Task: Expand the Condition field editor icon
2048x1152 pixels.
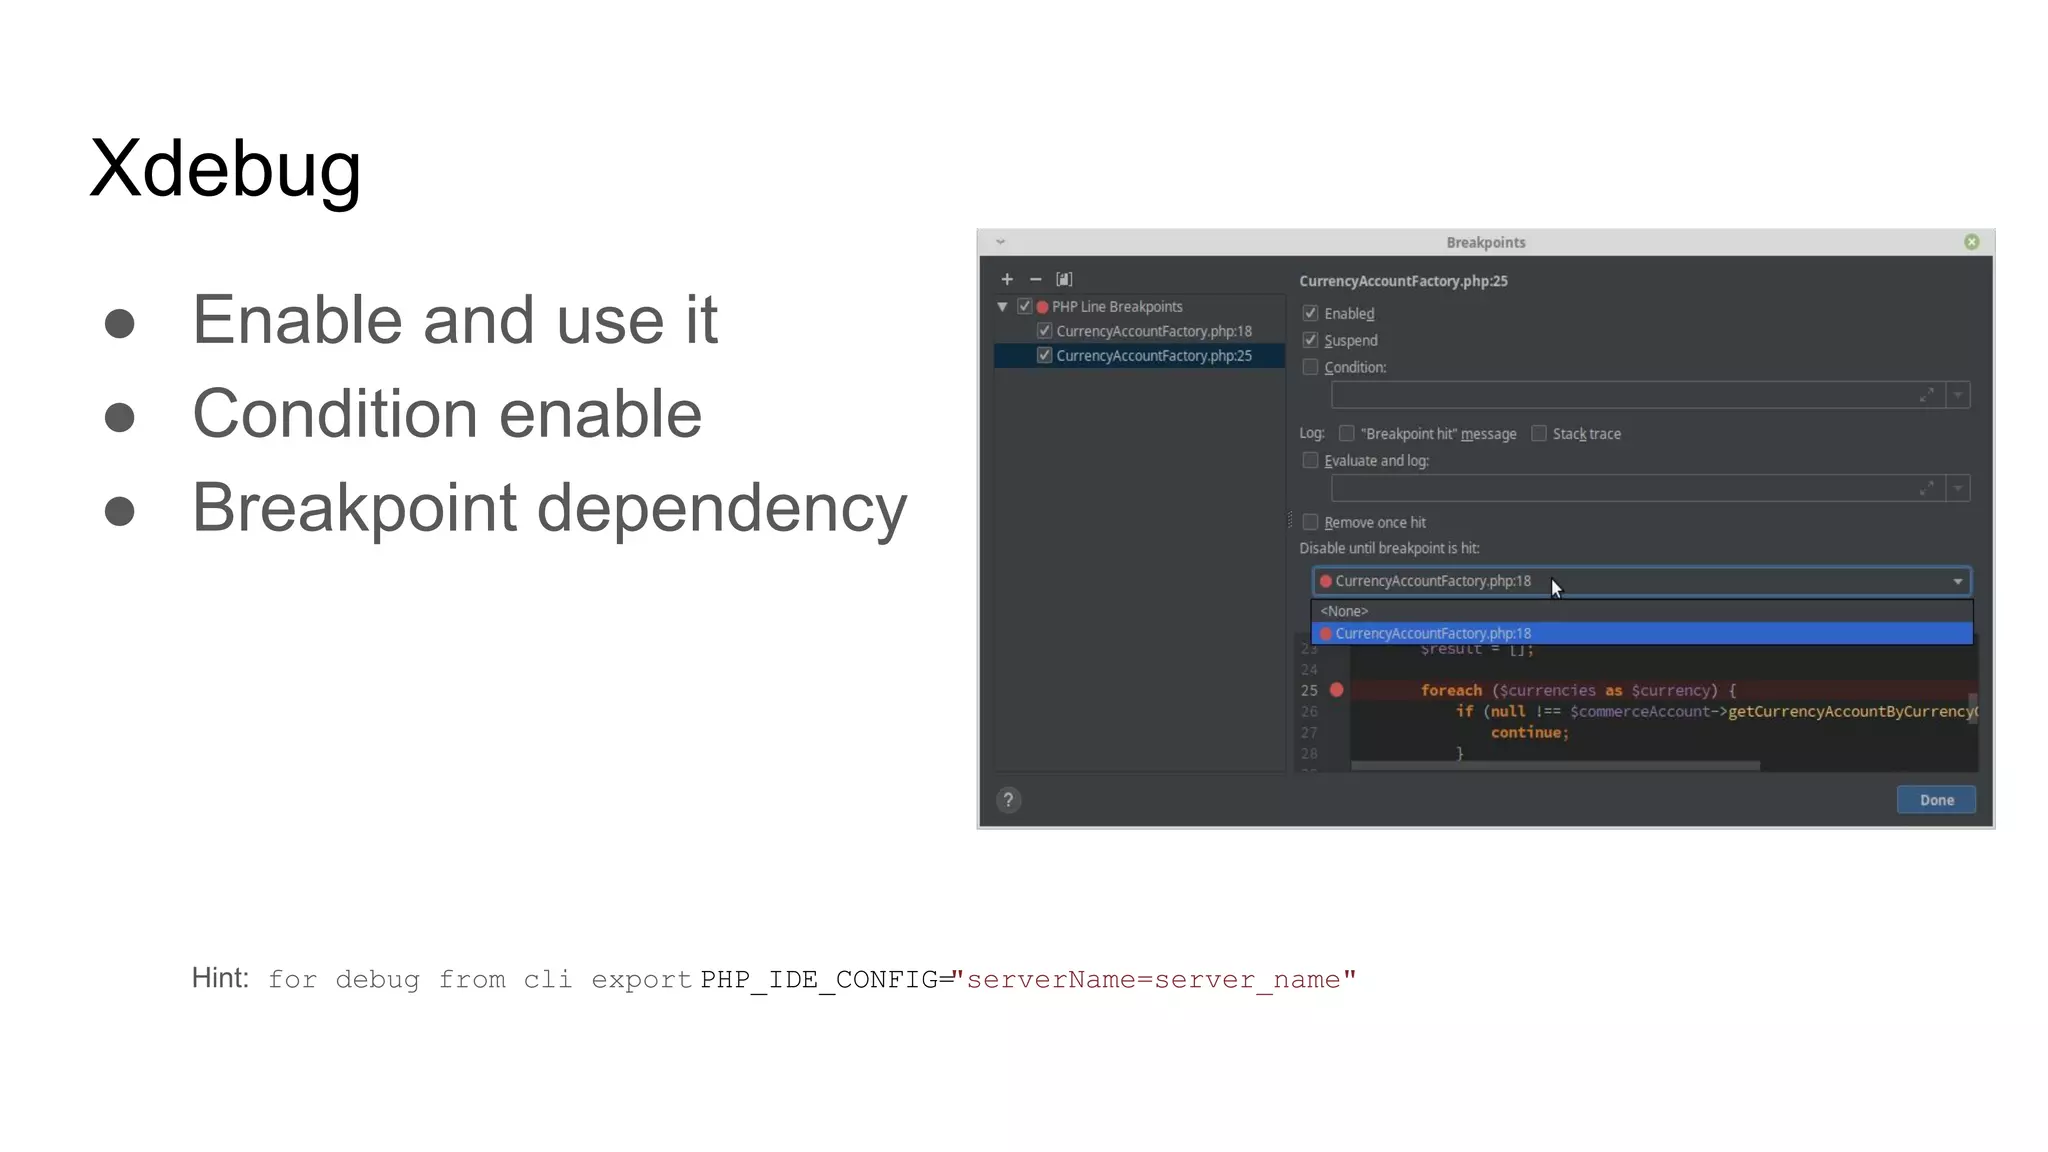Action: [1926, 395]
